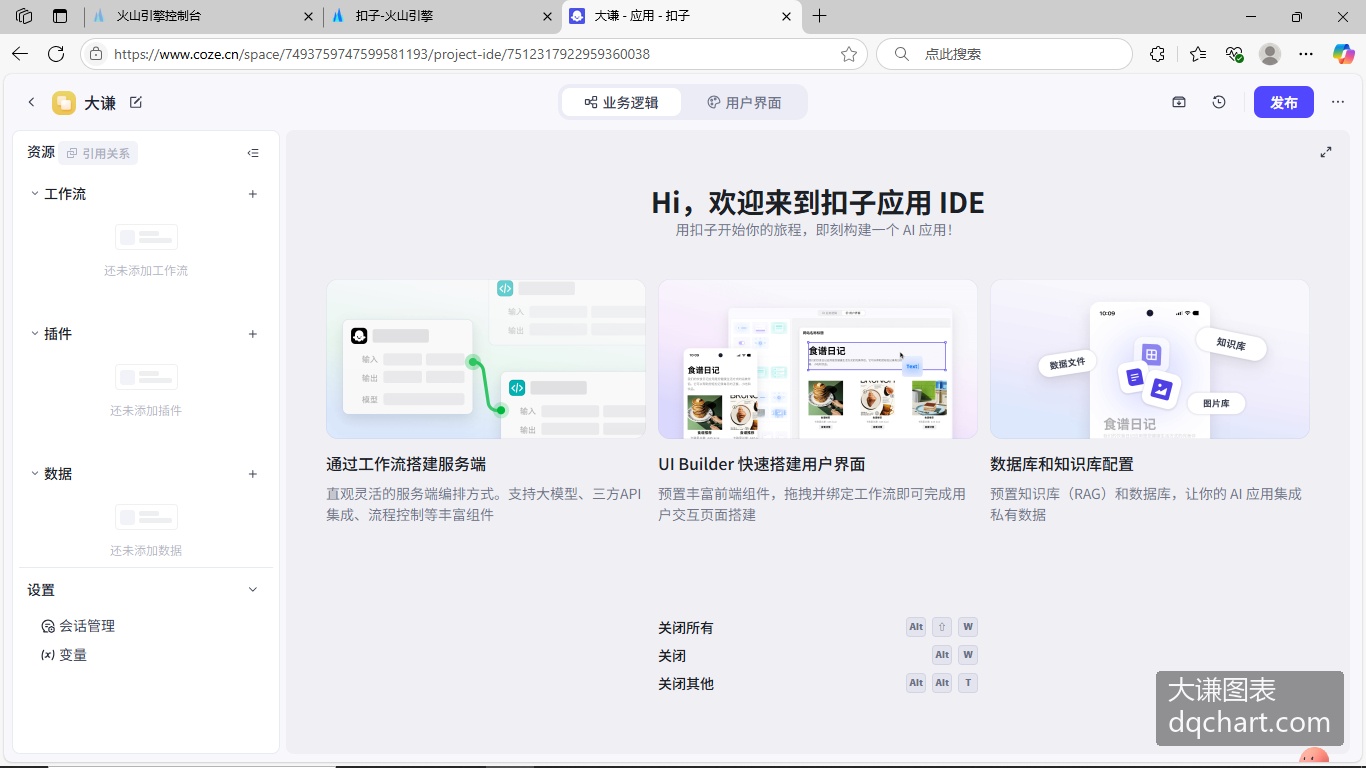Click the 数据库和知识库配置 card image
1366x768 pixels.
click(x=1150, y=359)
